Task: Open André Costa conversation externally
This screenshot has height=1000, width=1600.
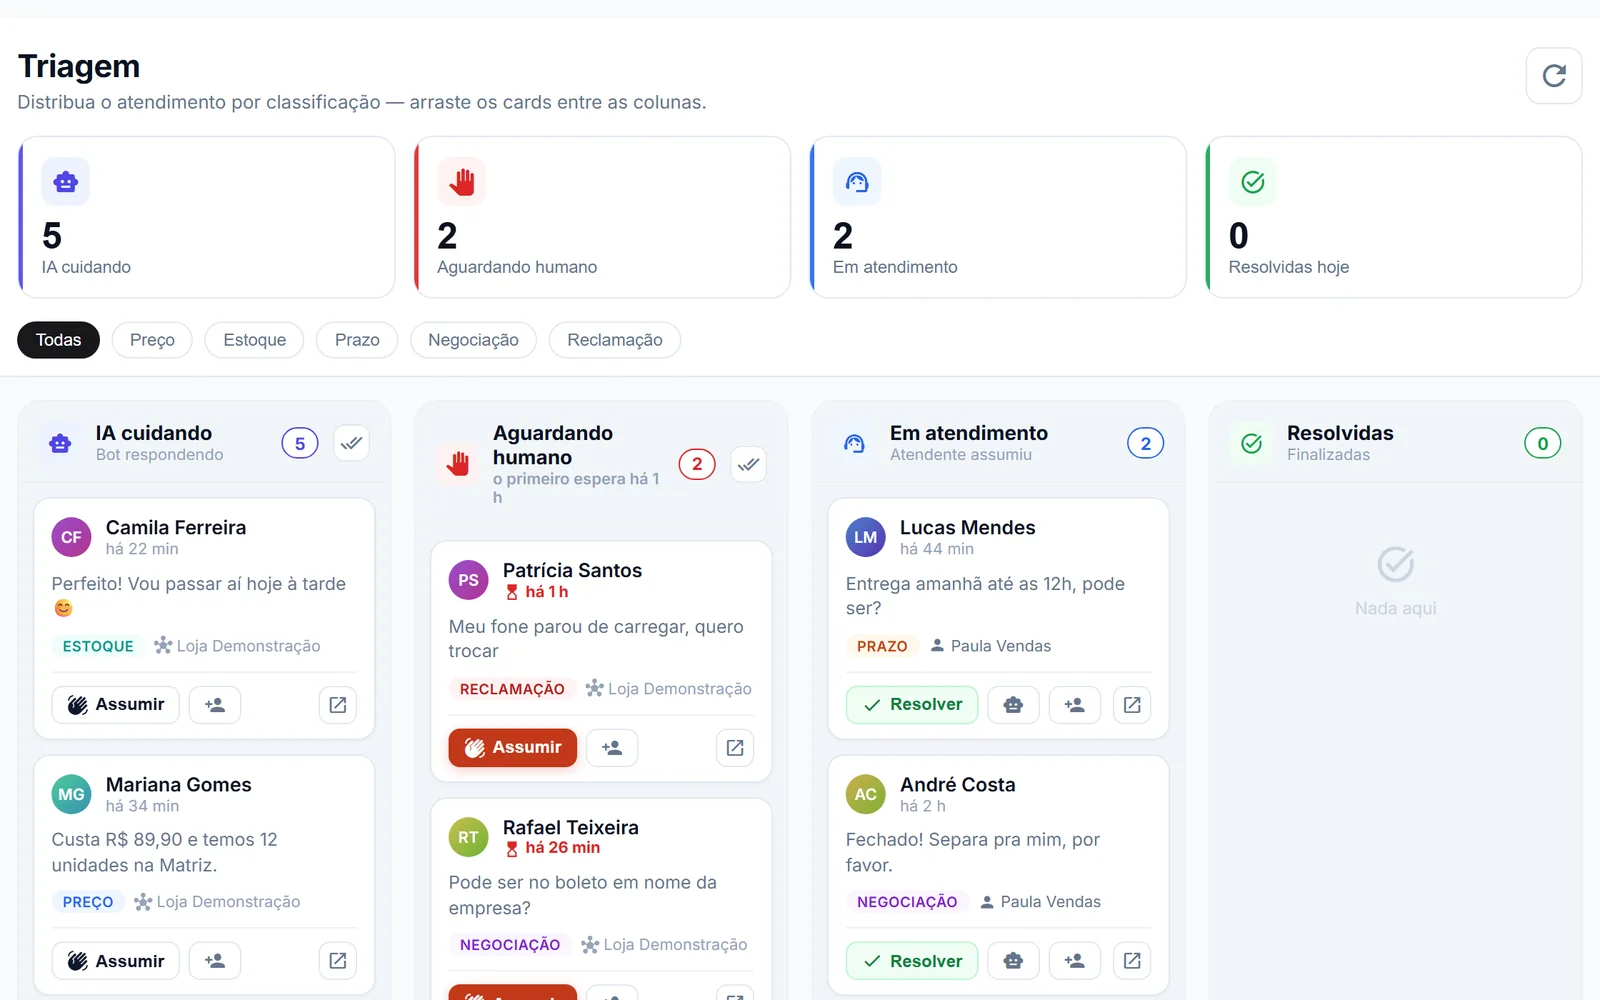Action: click(x=1132, y=961)
